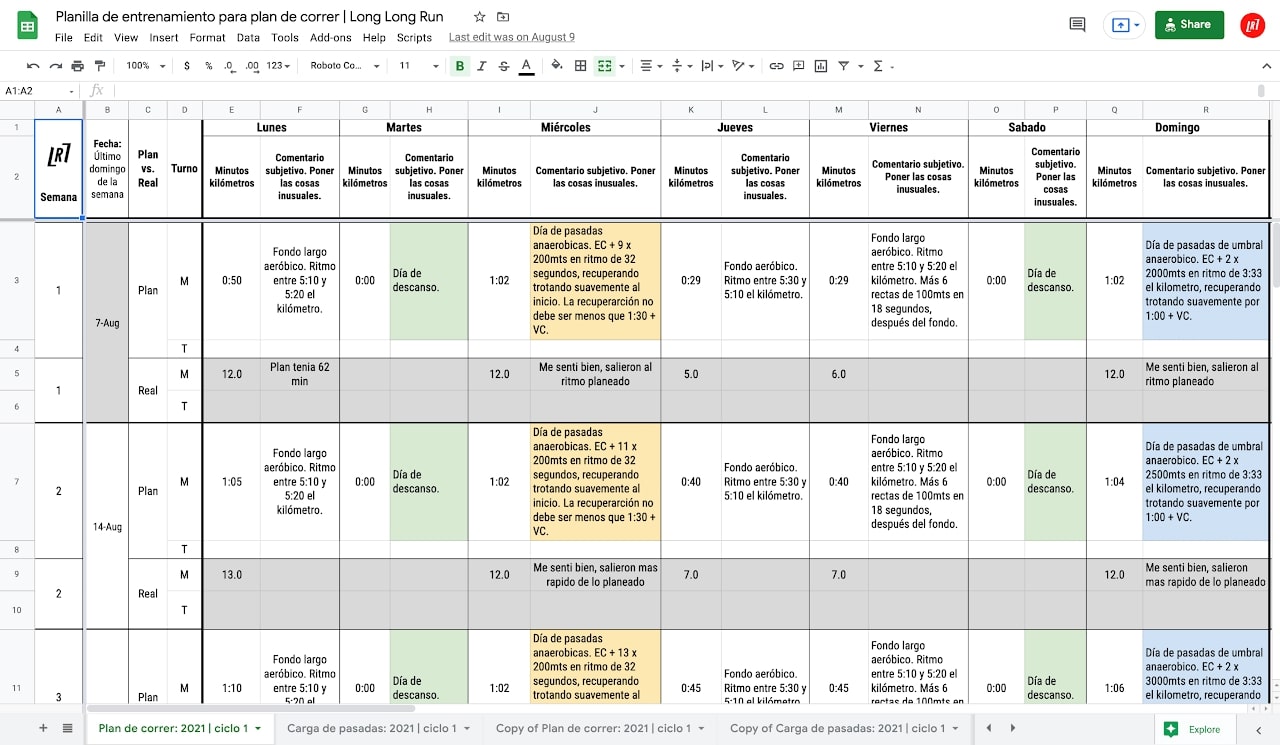Select the paint format tool
The image size is (1280, 745).
(99, 66)
